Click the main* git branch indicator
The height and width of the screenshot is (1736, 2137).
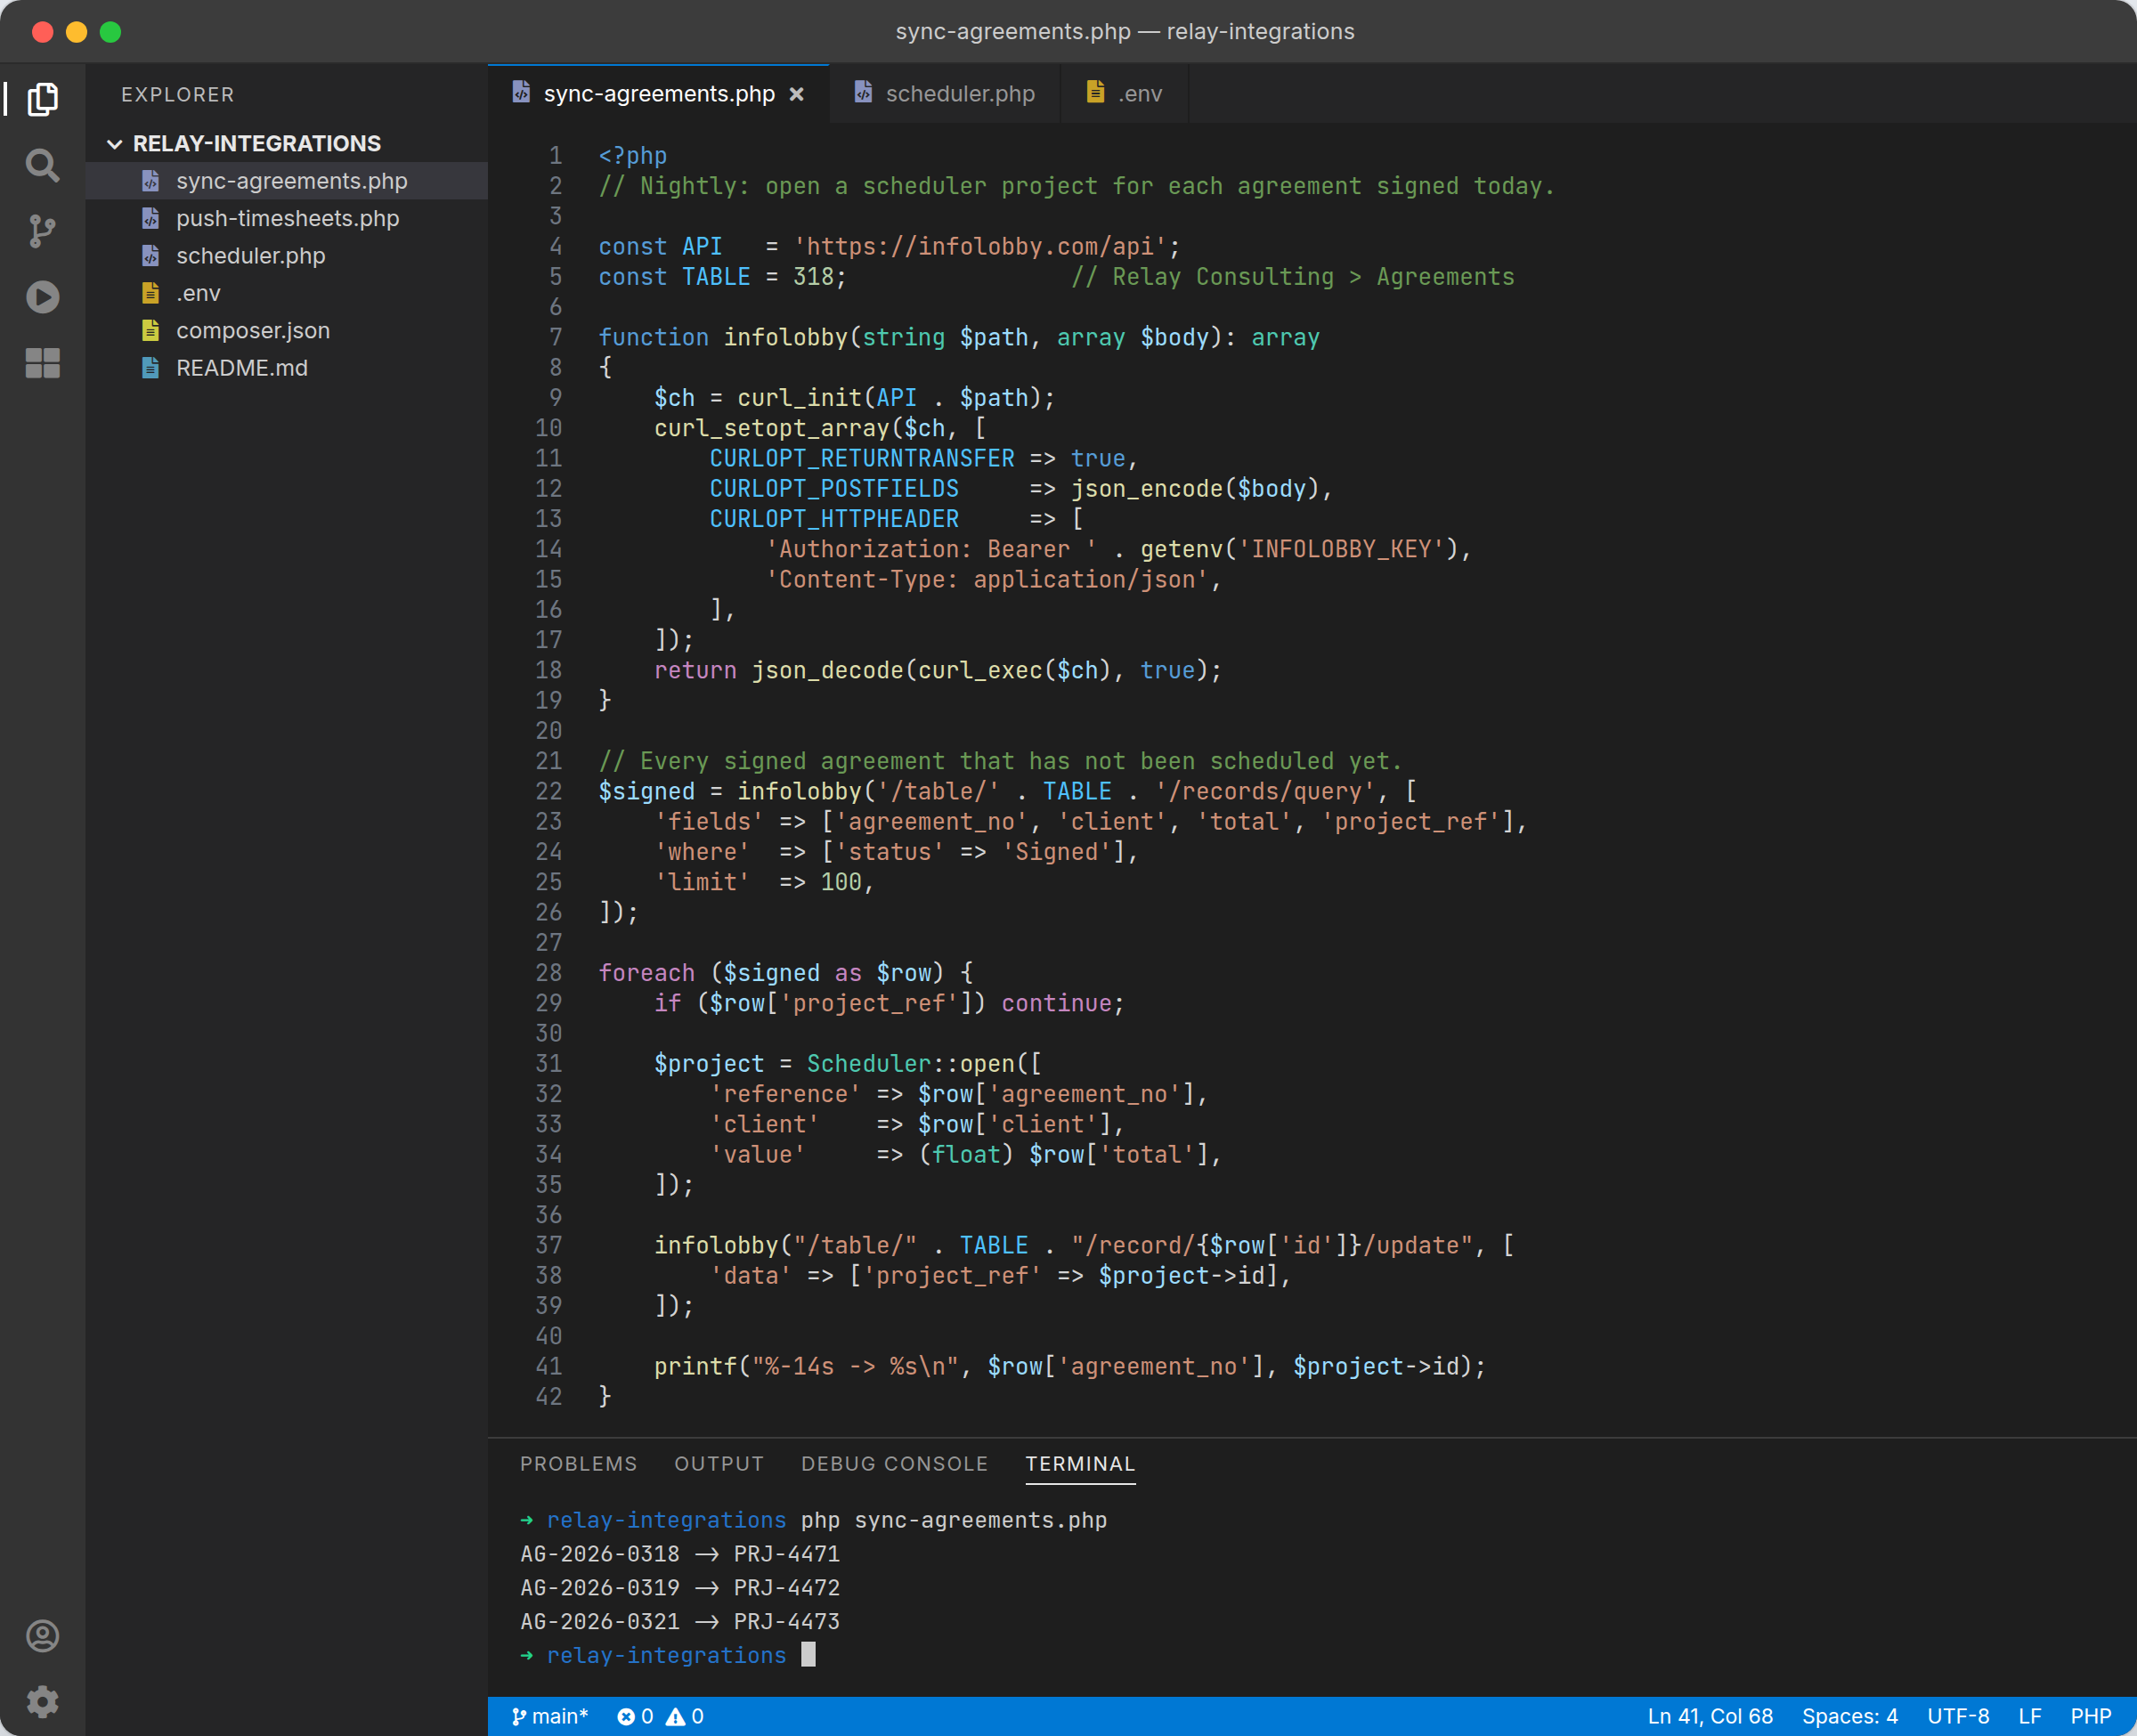pyautogui.click(x=549, y=1716)
